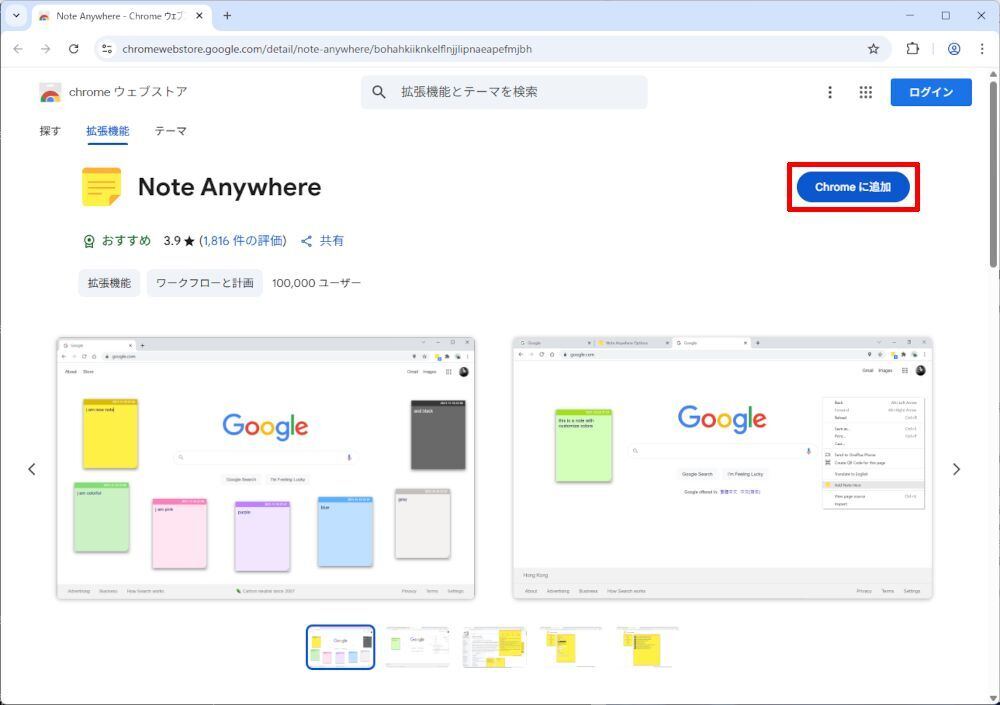The height and width of the screenshot is (705, 1000).
Task: Click the 共有 share link
Action: coord(323,241)
